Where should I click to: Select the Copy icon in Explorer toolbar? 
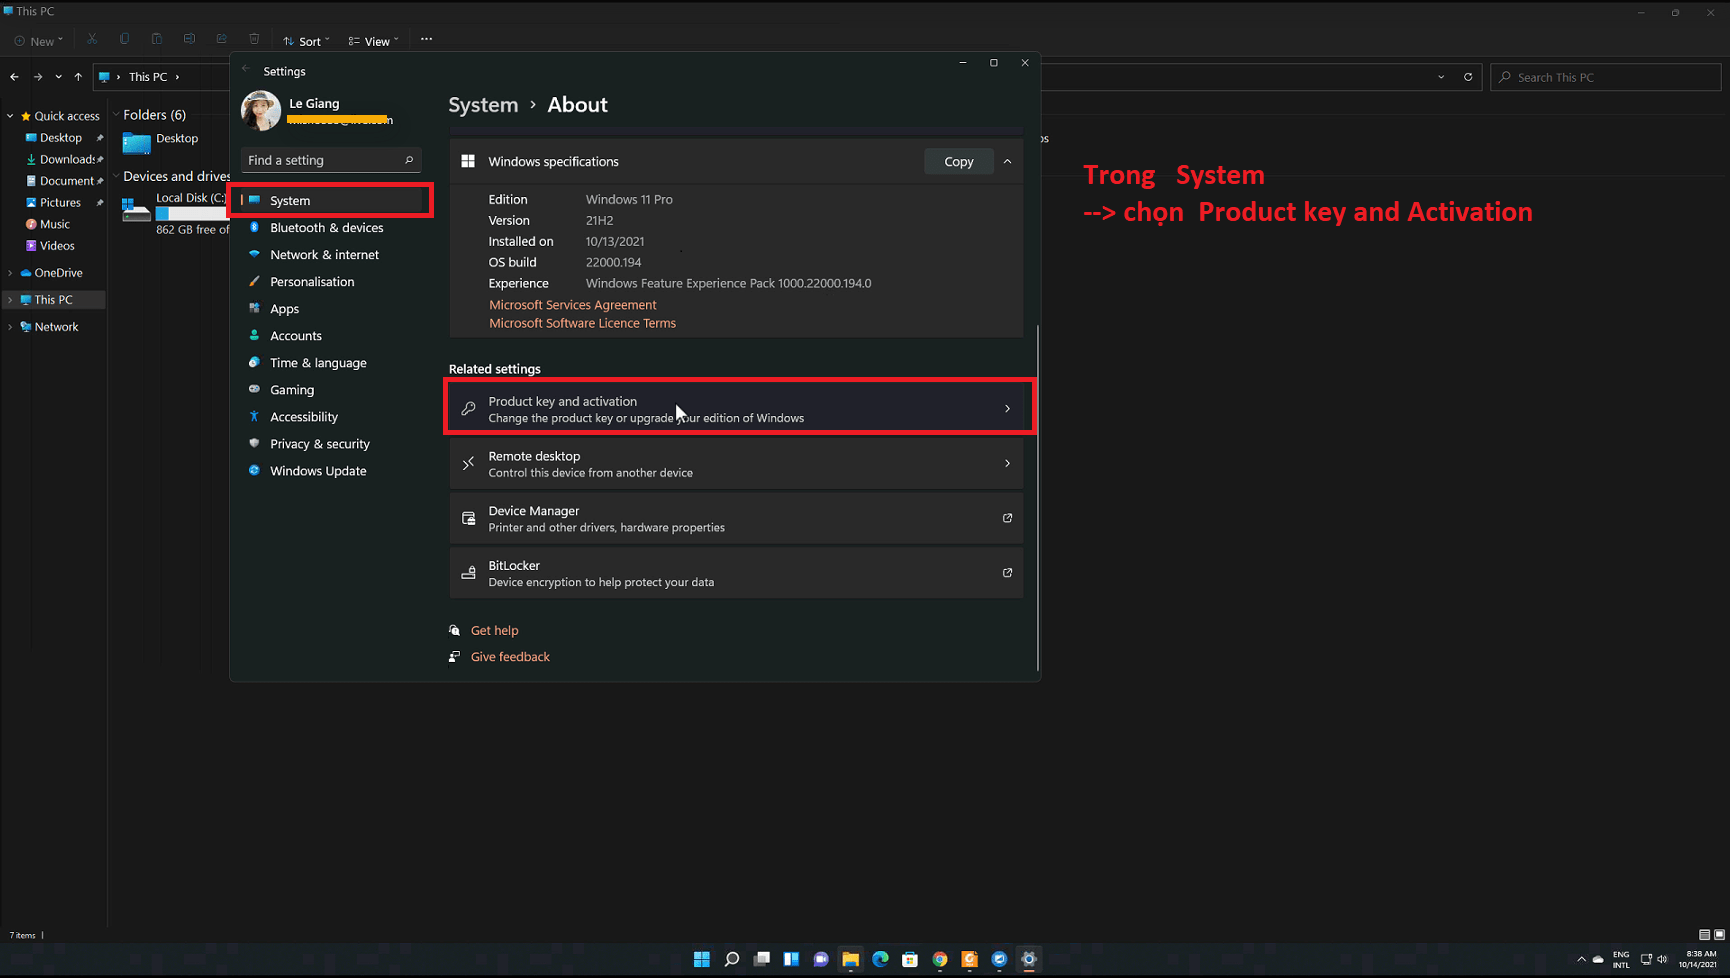pyautogui.click(x=124, y=39)
